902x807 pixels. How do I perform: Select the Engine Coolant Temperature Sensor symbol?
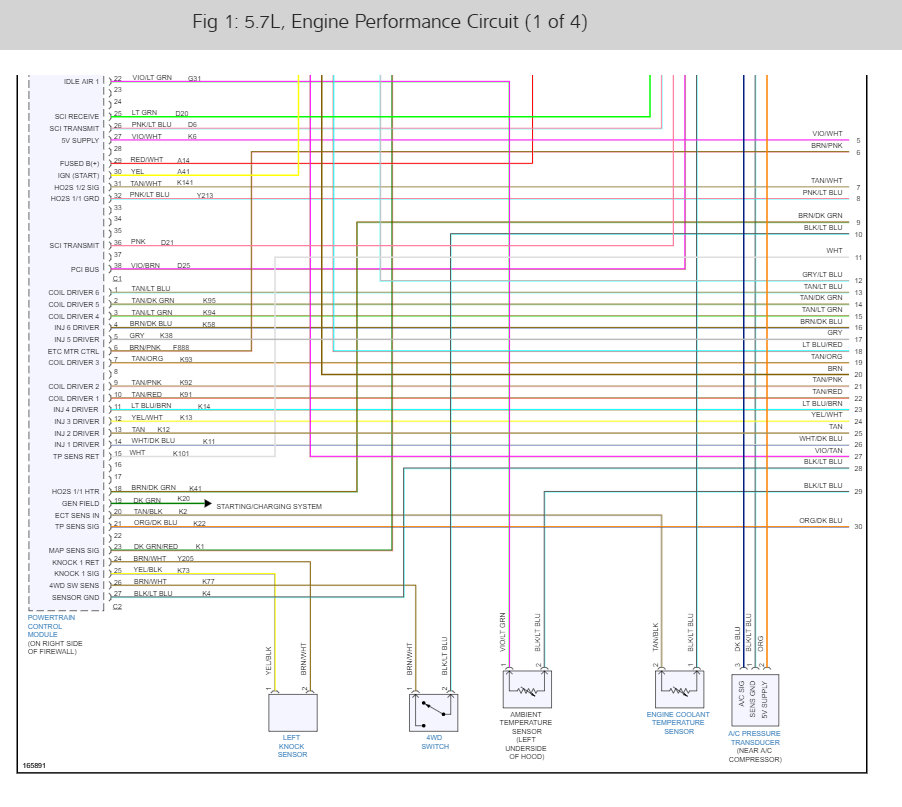[x=679, y=689]
